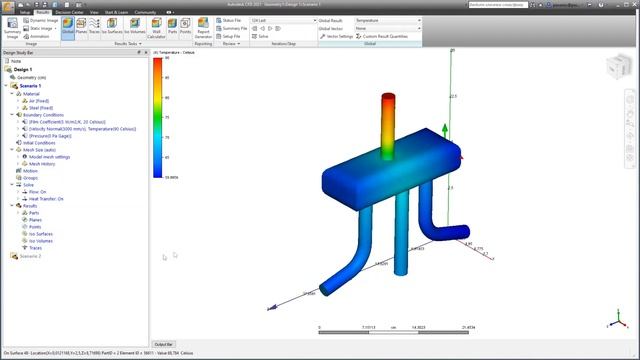640x360 pixels.
Task: Switch to the Results ribbon tab
Action: coord(42,13)
